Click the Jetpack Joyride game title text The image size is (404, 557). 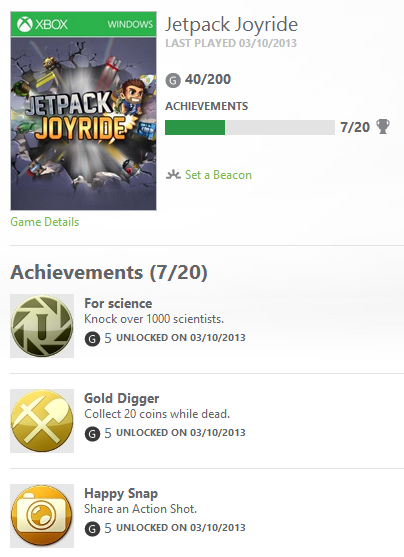[231, 25]
